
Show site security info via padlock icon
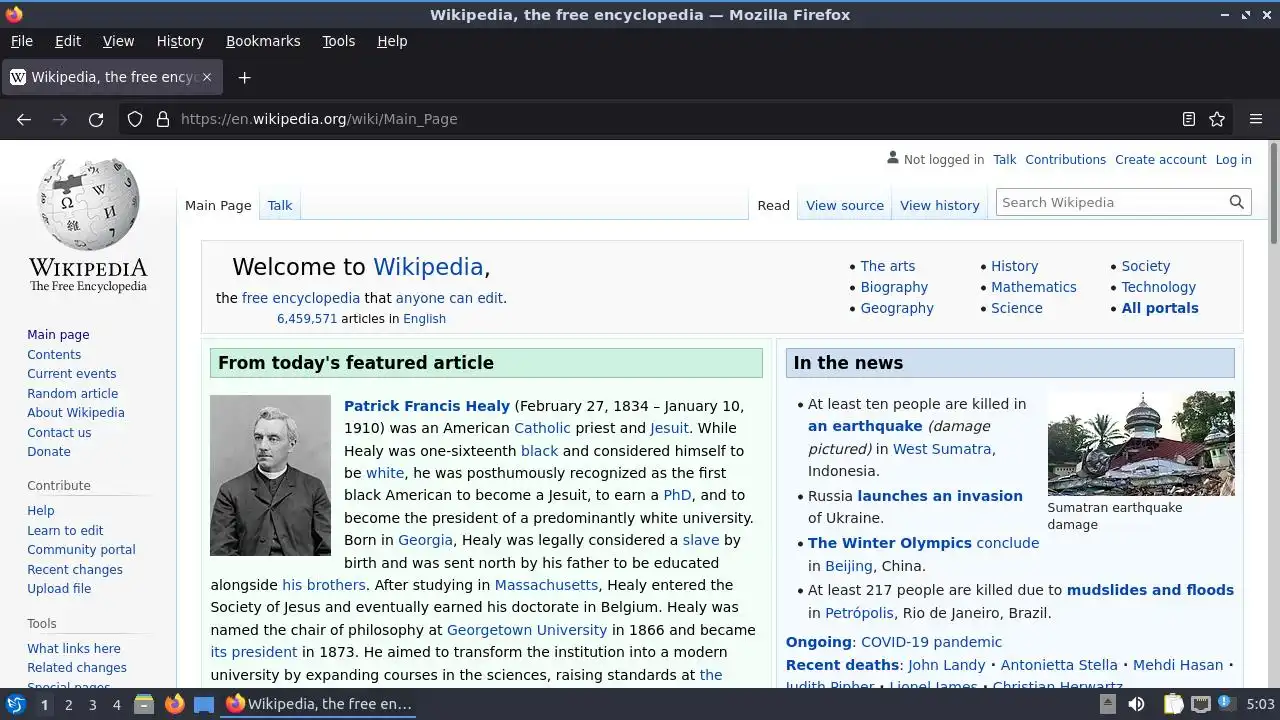(163, 119)
